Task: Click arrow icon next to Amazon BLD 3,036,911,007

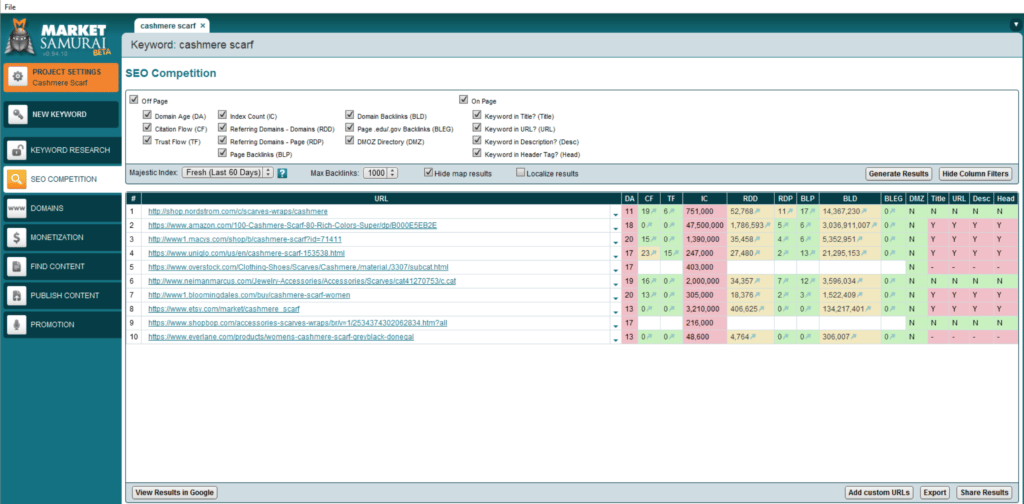Action: (x=874, y=226)
